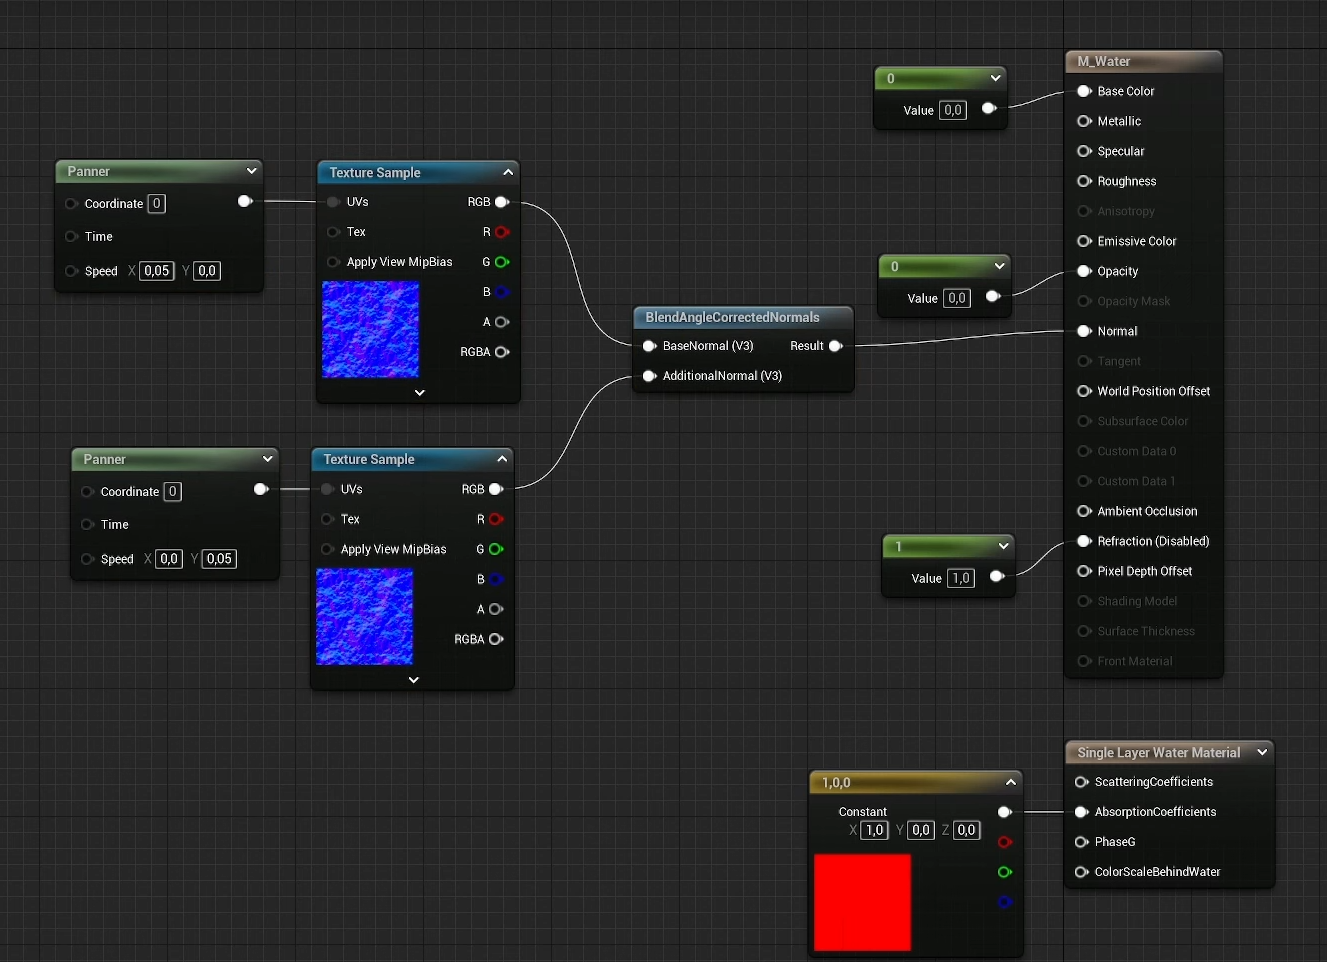Click the white output pin of the 1,0,0 Constant
This screenshot has width=1327, height=962.
coord(1005,812)
